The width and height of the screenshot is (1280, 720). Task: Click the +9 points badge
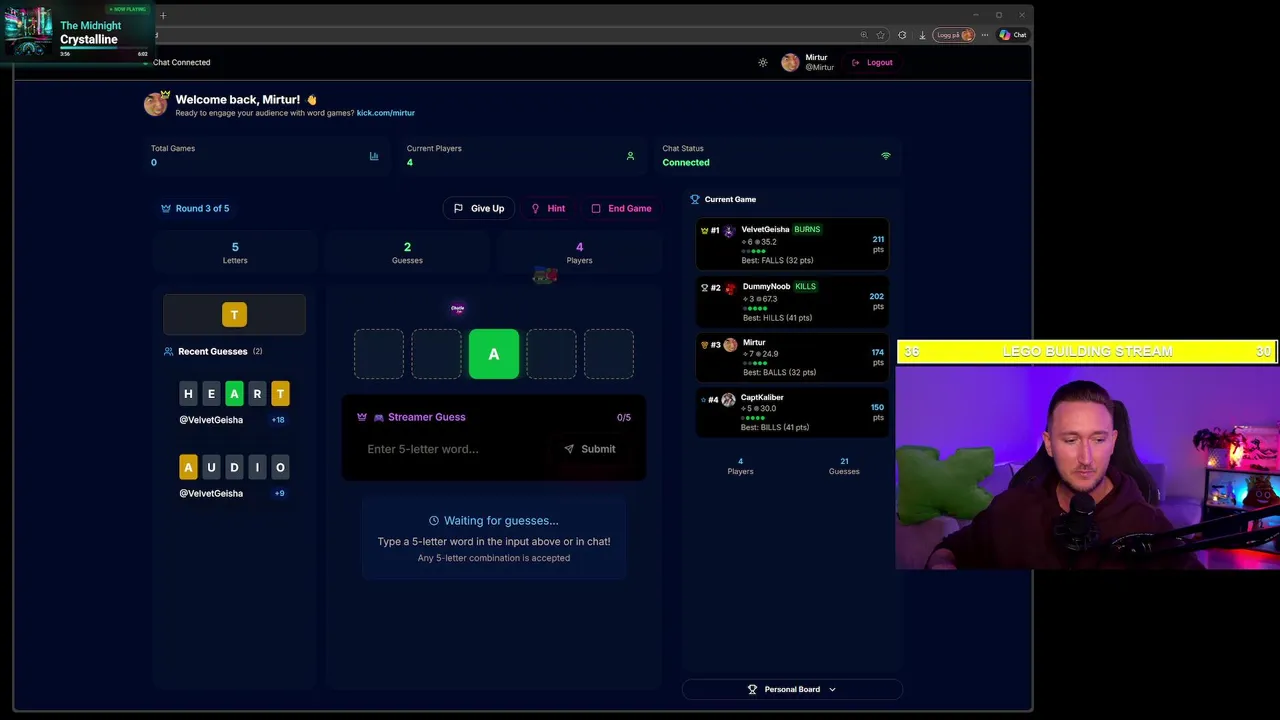pos(279,493)
